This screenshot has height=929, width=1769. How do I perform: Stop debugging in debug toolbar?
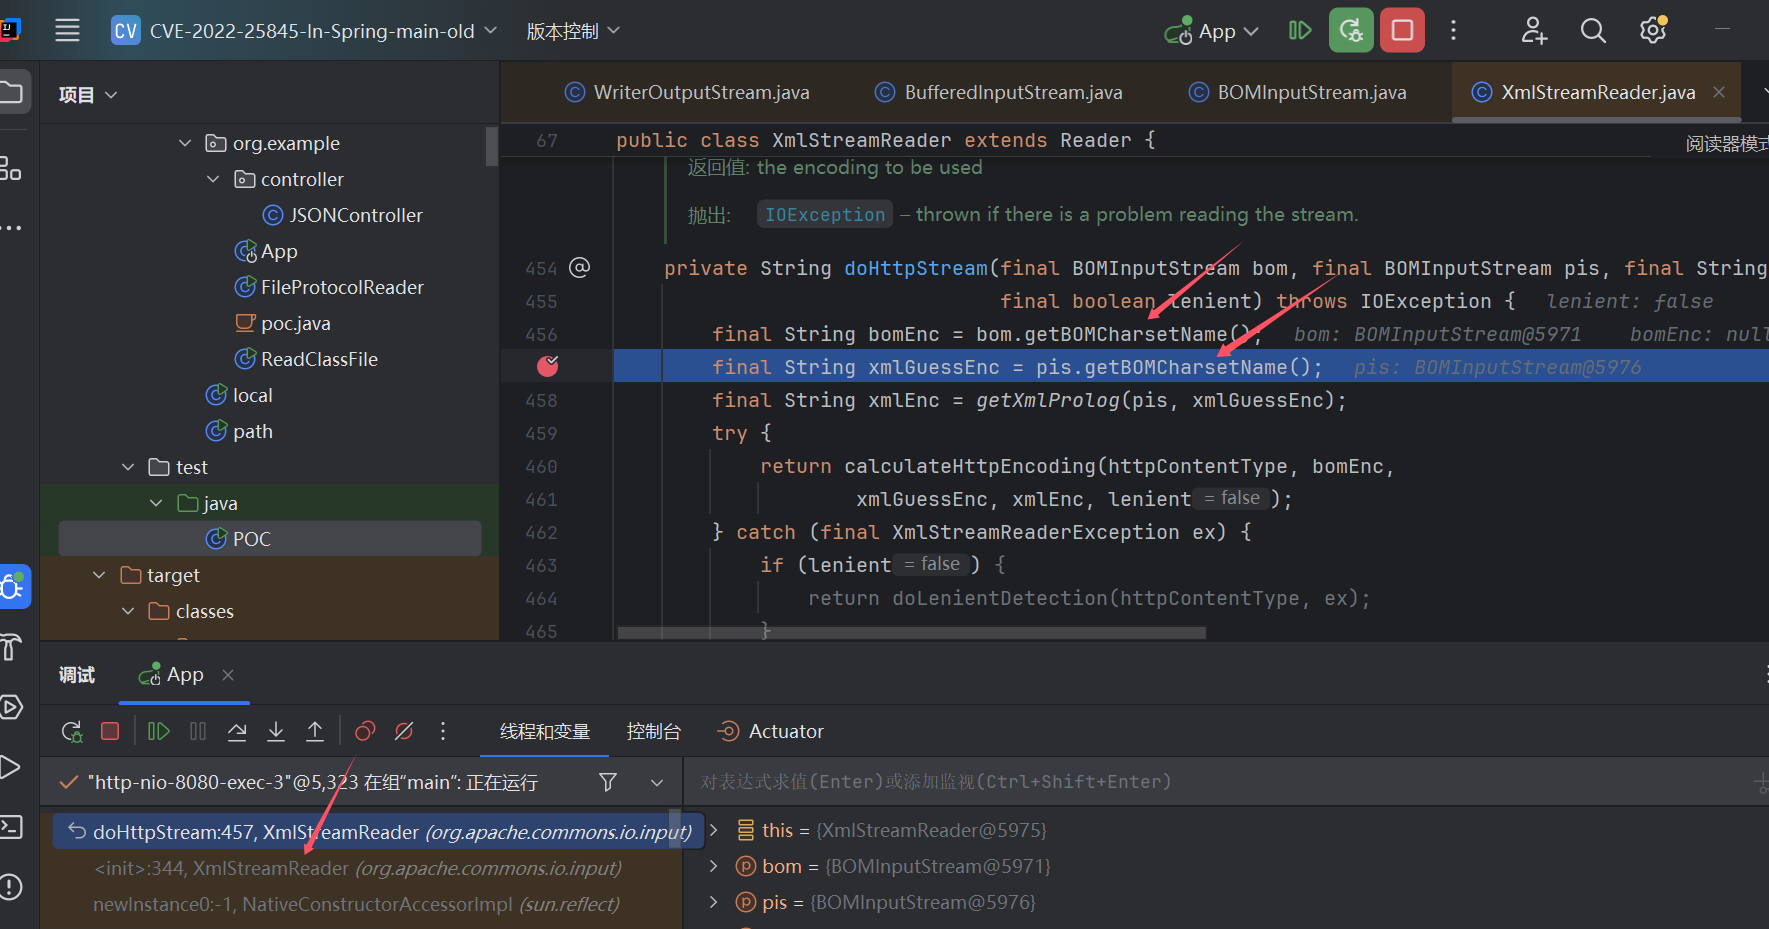point(111,732)
